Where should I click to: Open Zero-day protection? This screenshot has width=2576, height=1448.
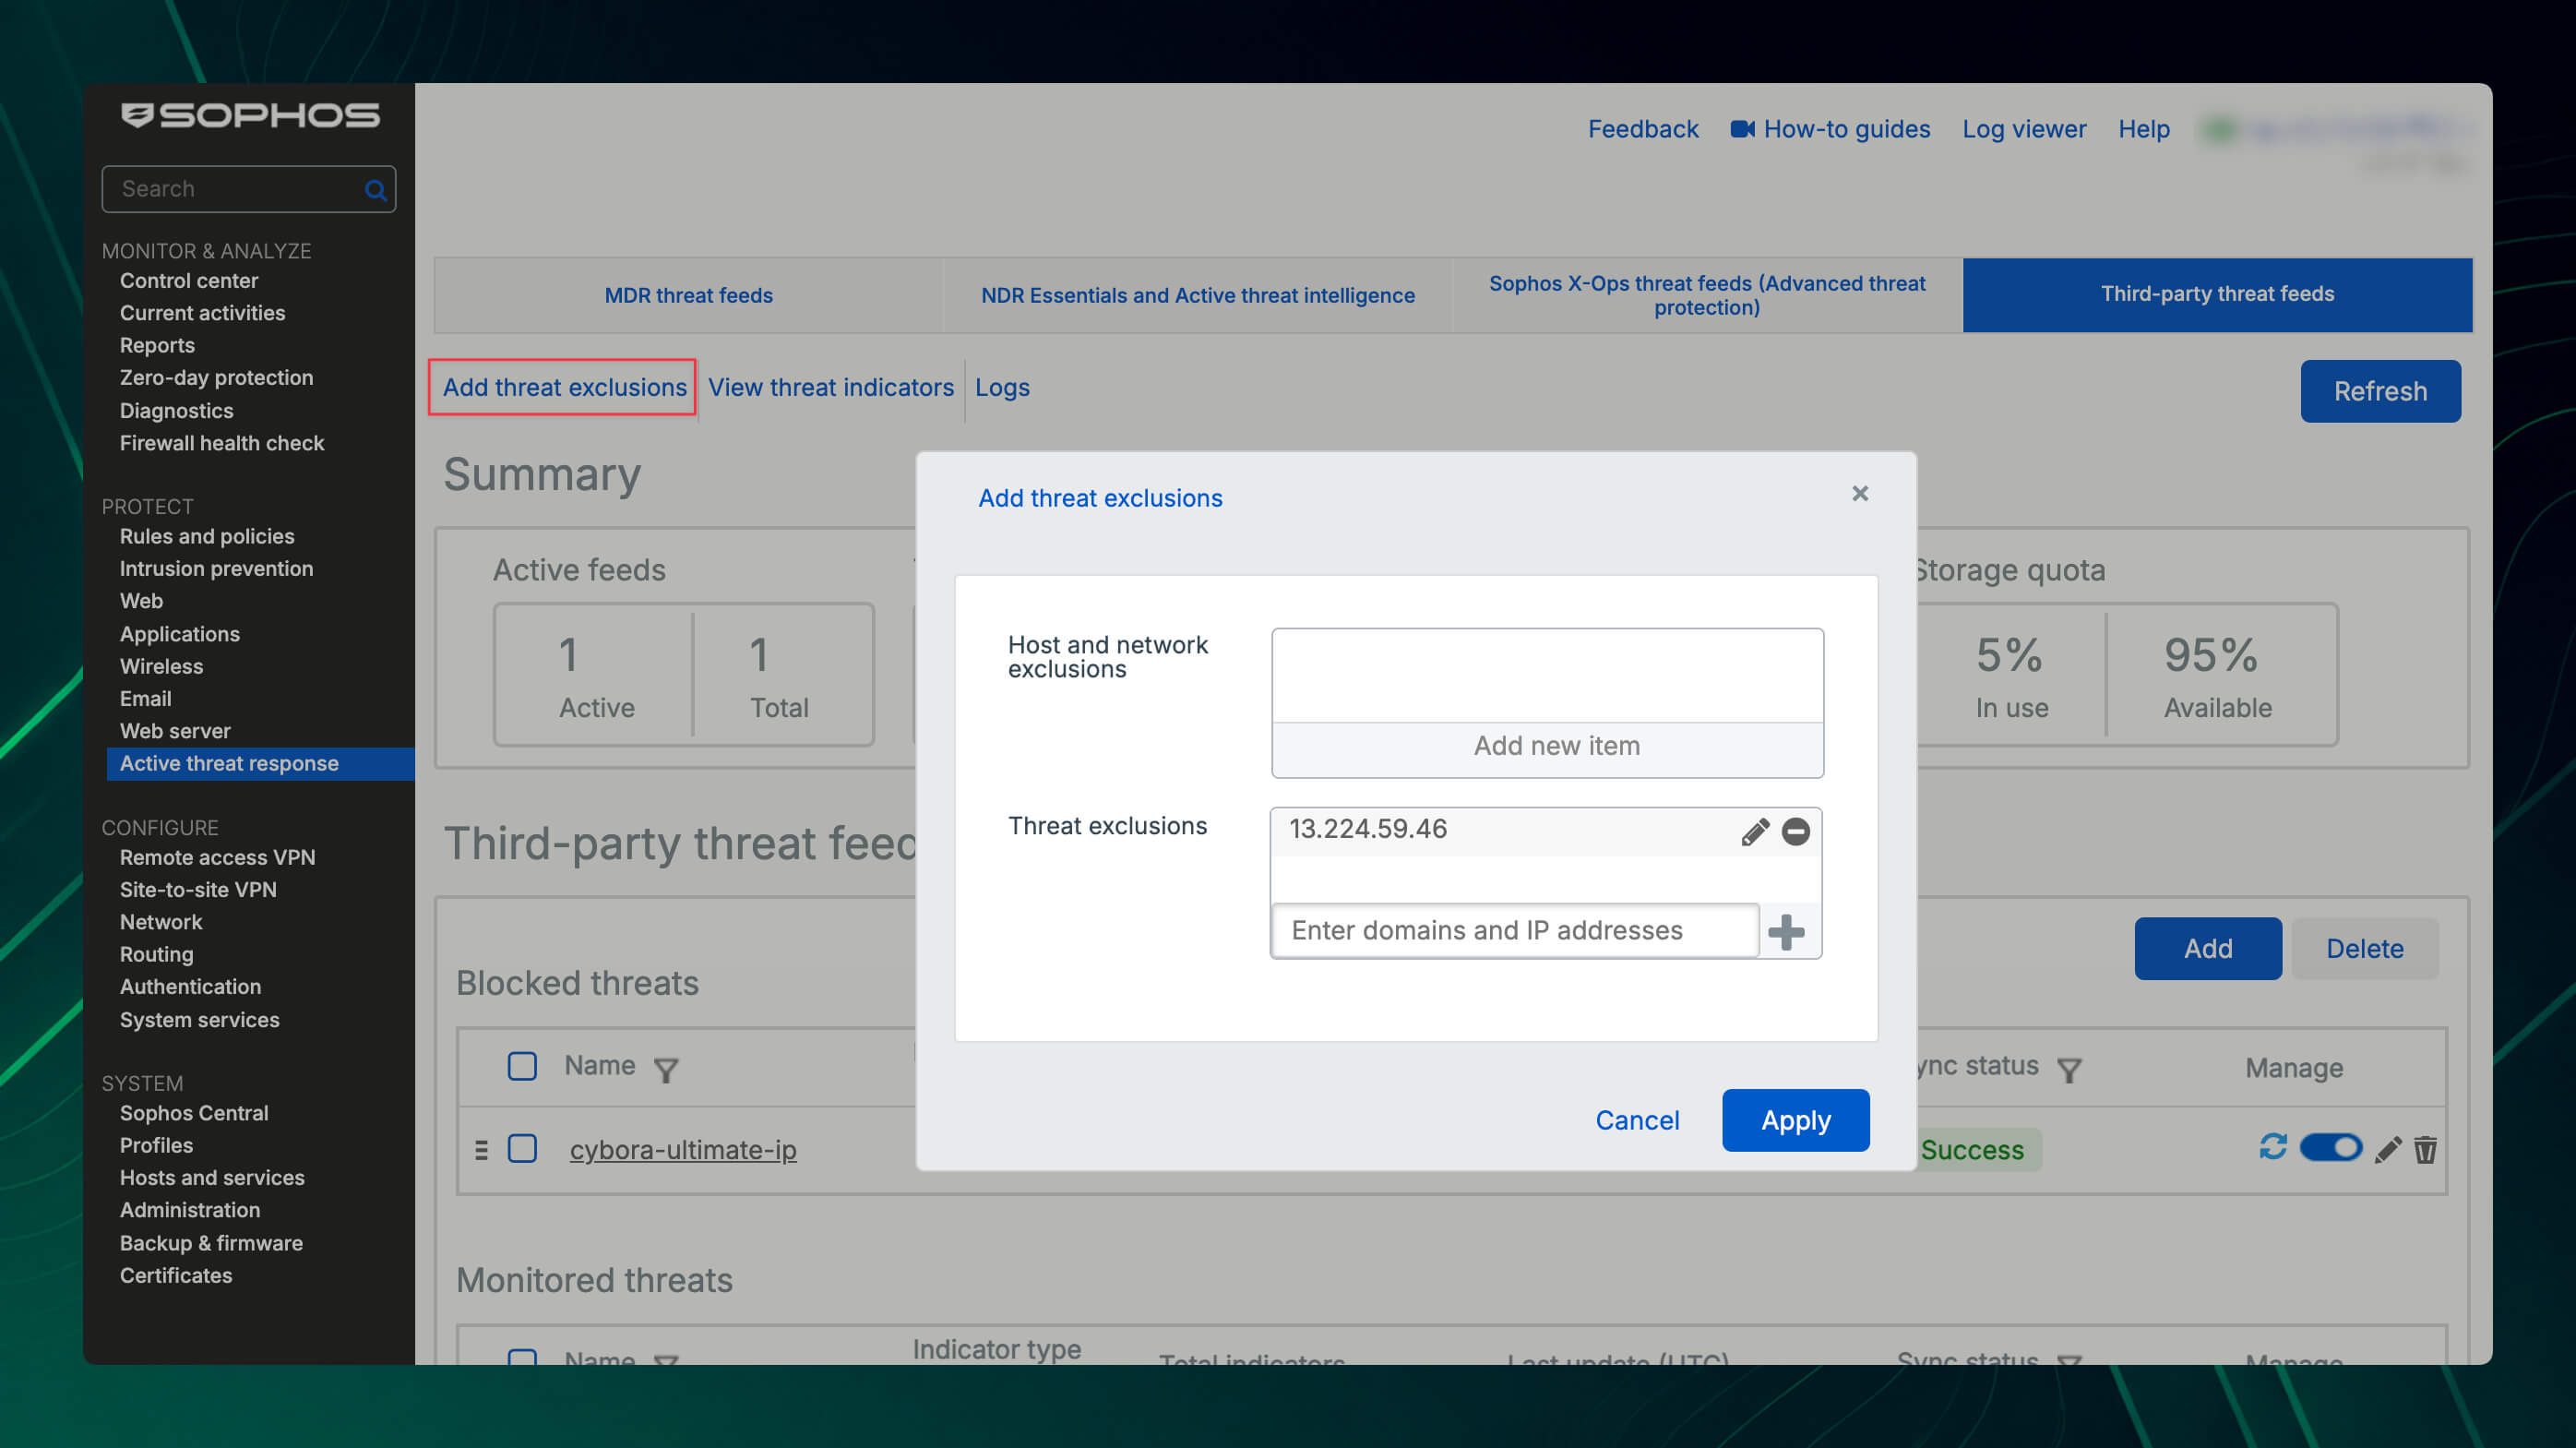(x=216, y=378)
